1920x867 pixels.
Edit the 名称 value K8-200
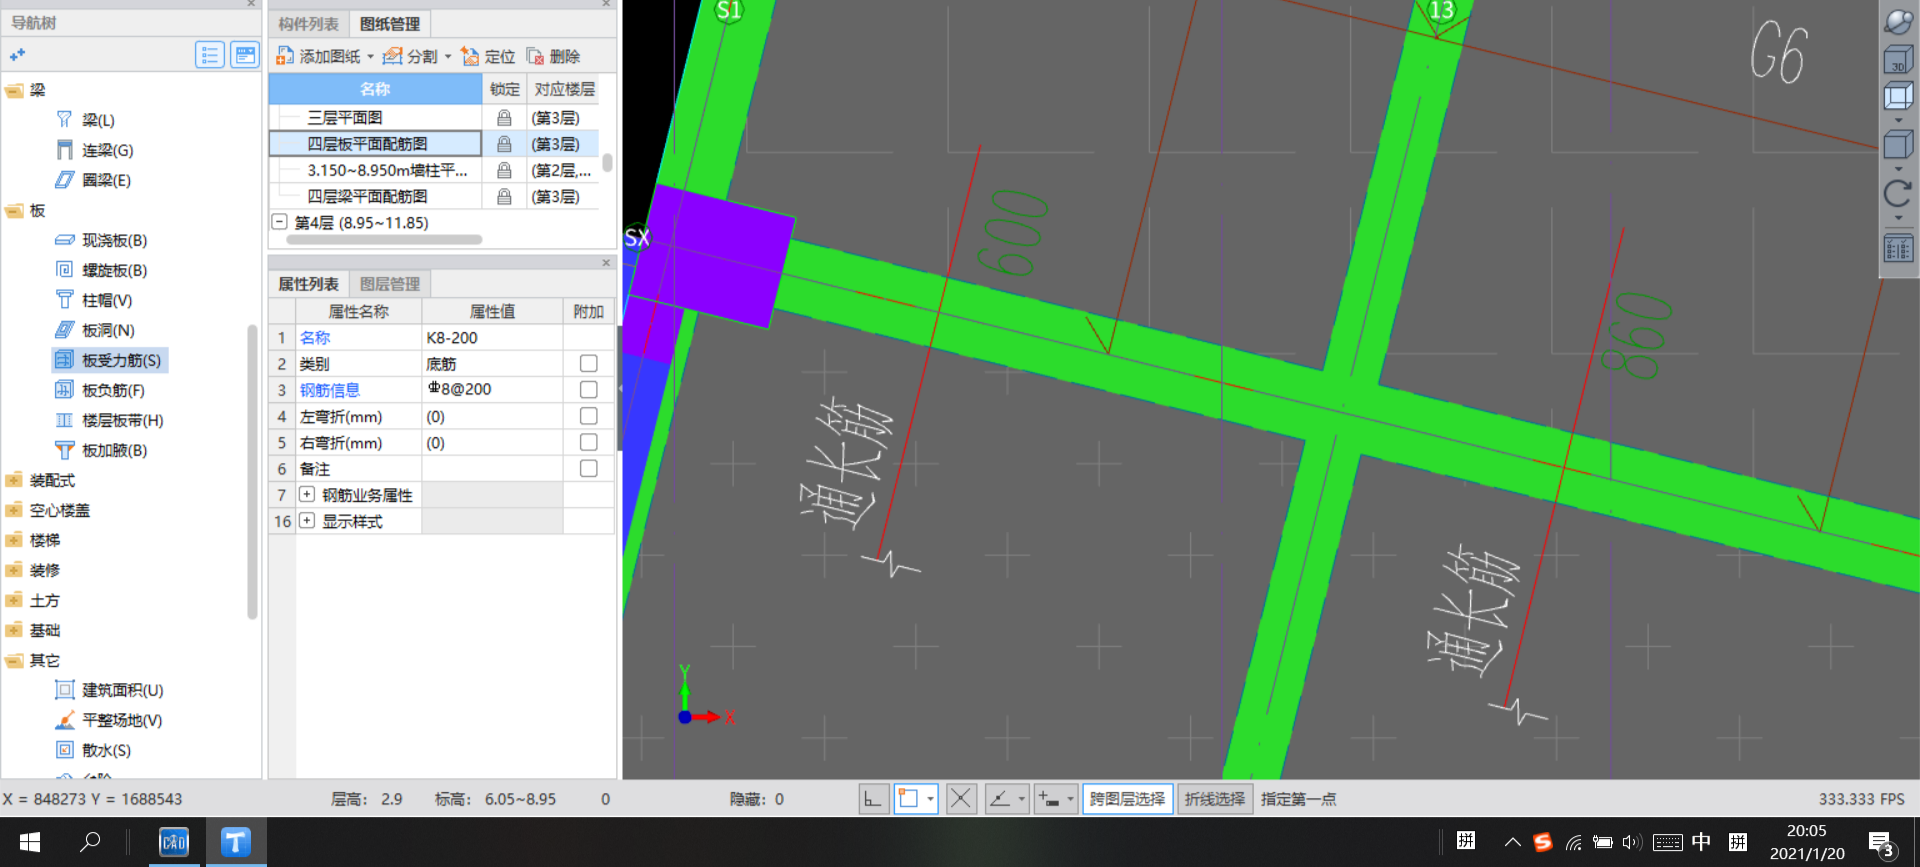[x=491, y=338]
